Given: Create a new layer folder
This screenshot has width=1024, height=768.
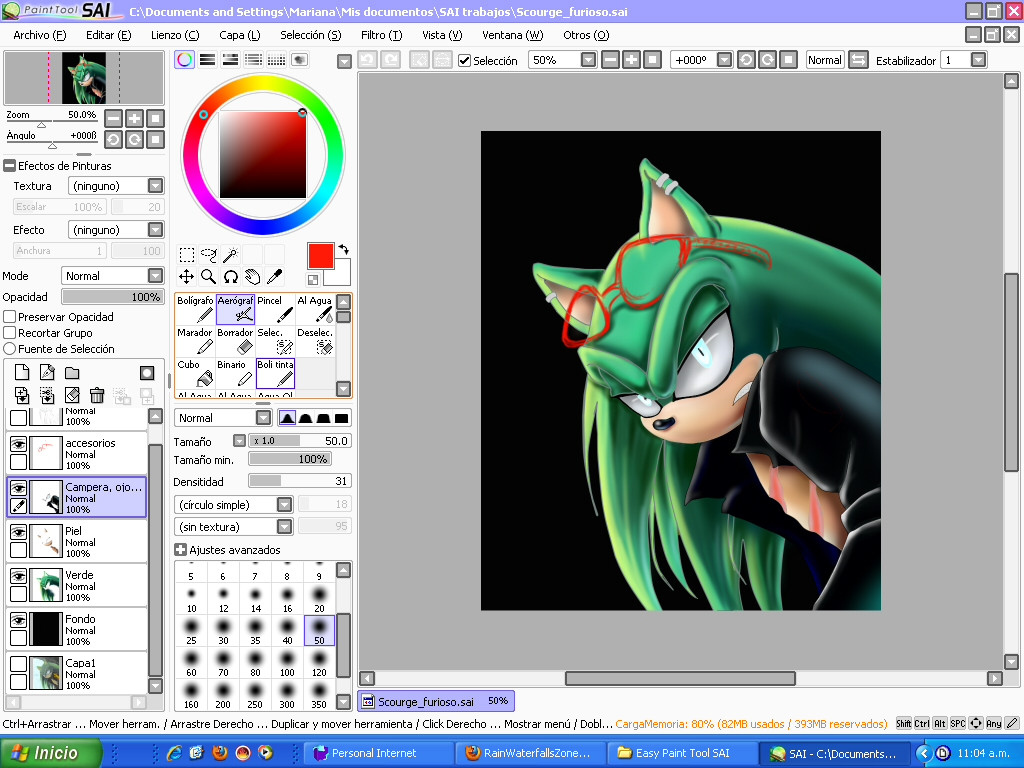Looking at the screenshot, I should click(x=72, y=372).
